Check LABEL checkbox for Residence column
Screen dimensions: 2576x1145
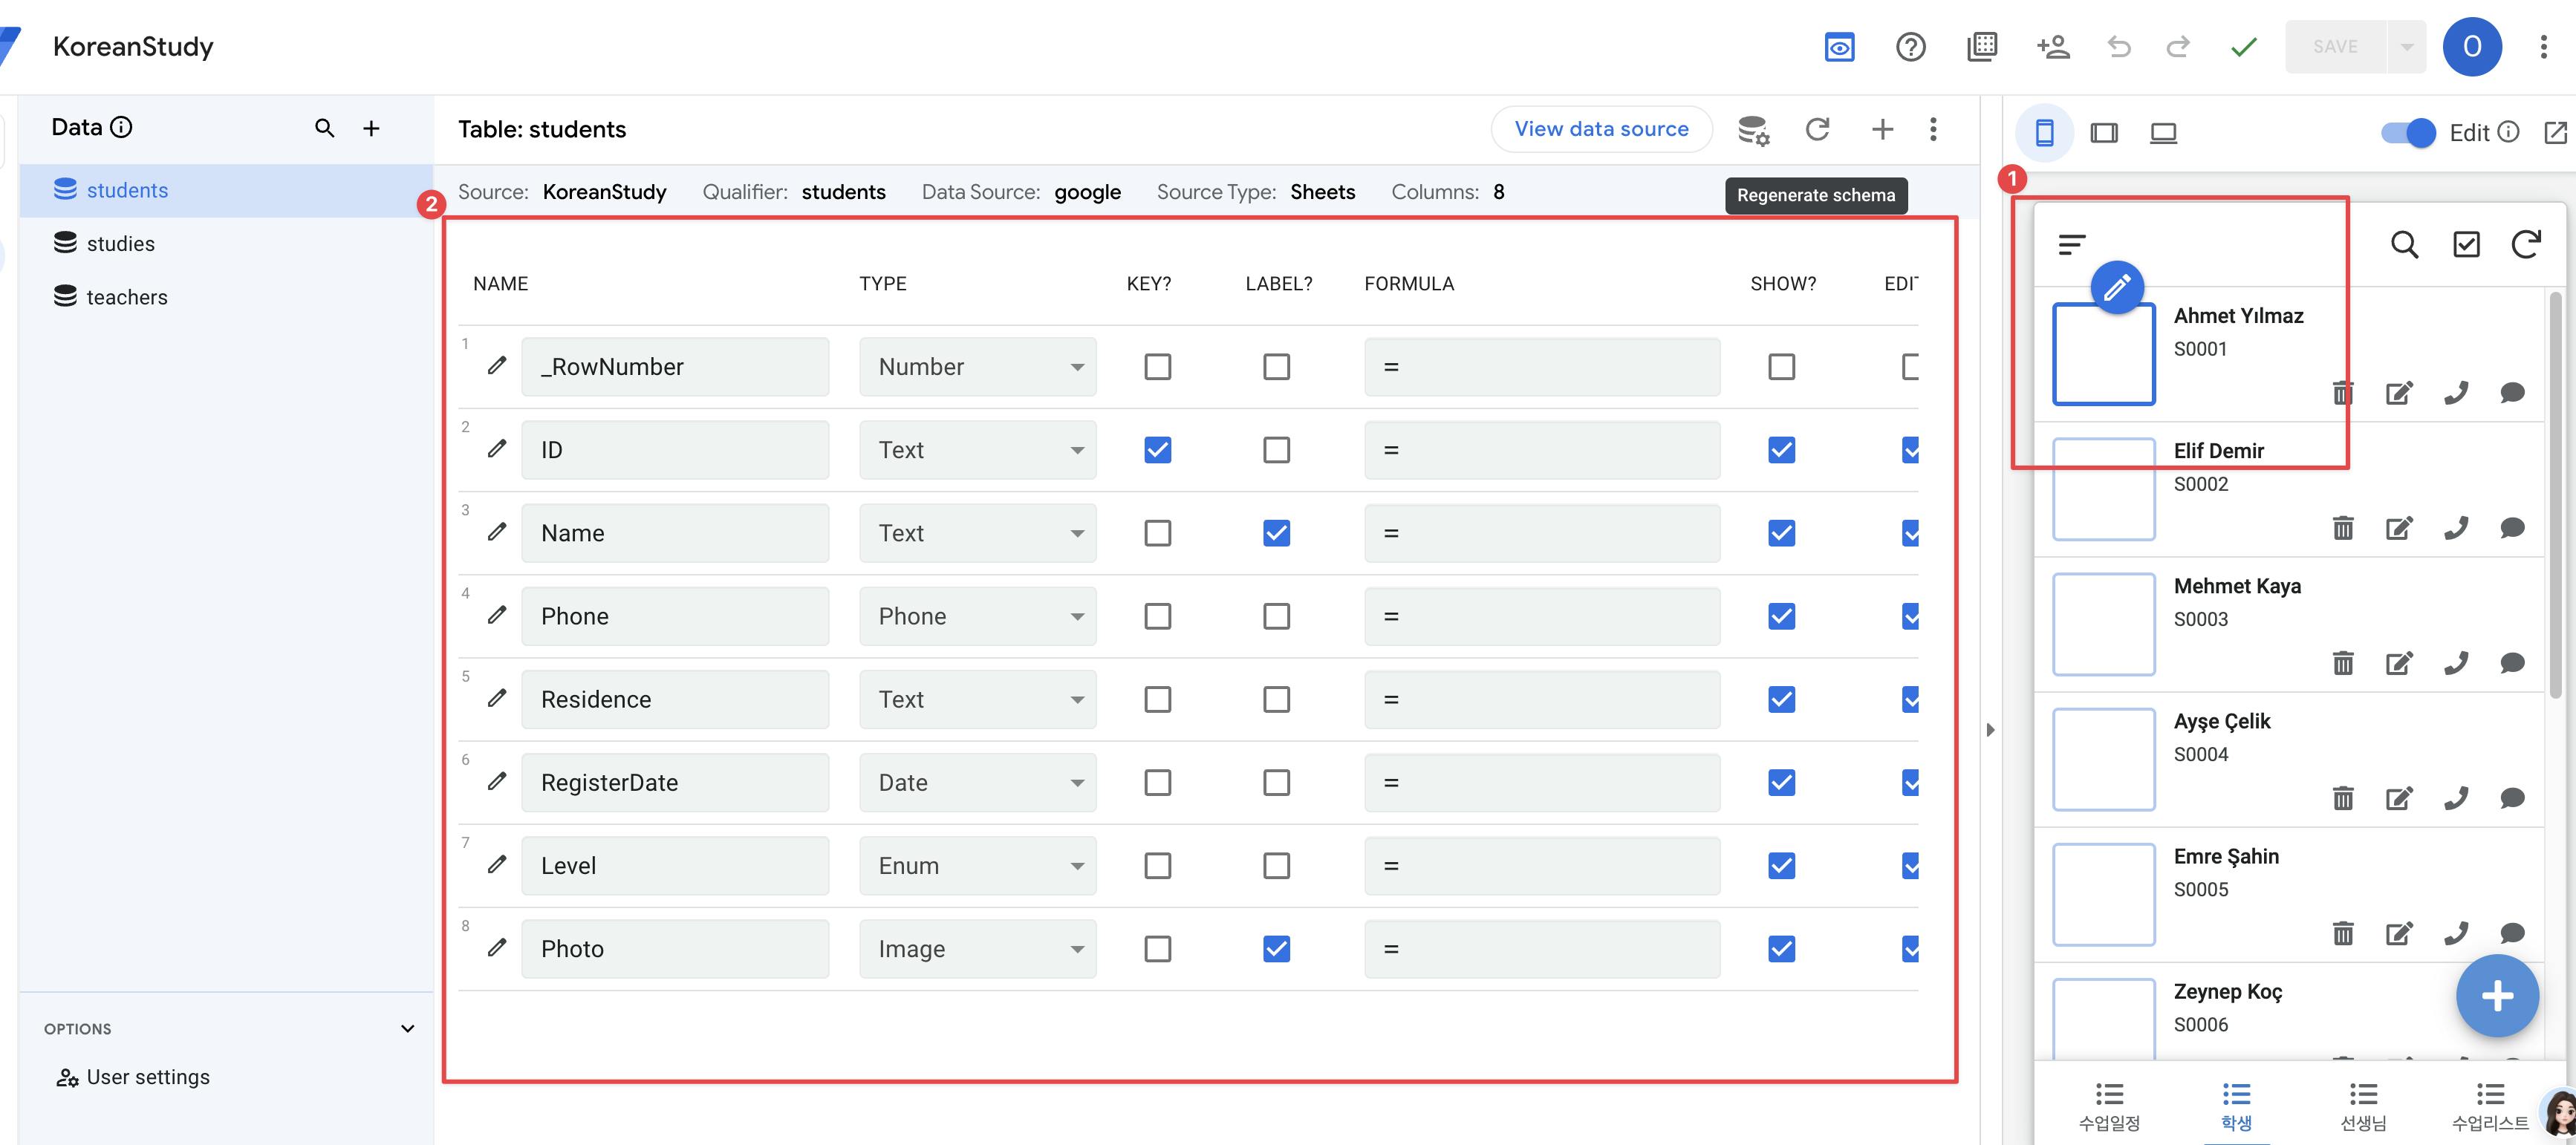tap(1276, 699)
